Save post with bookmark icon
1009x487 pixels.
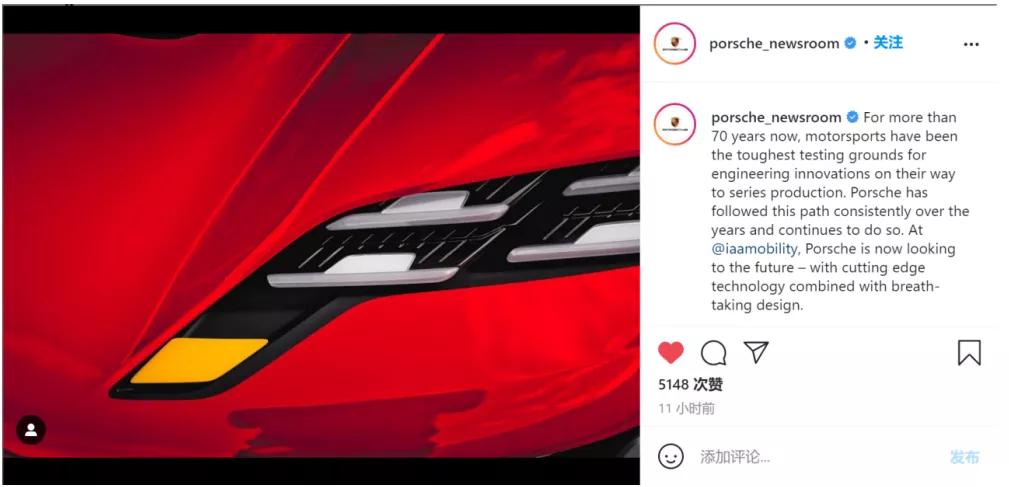pos(969,353)
